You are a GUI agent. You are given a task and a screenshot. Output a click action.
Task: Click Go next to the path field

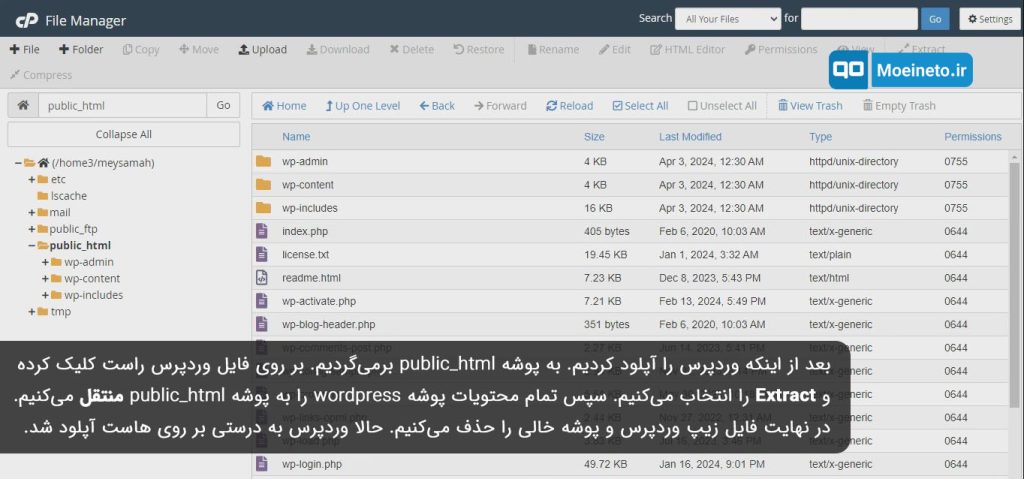tap(223, 105)
